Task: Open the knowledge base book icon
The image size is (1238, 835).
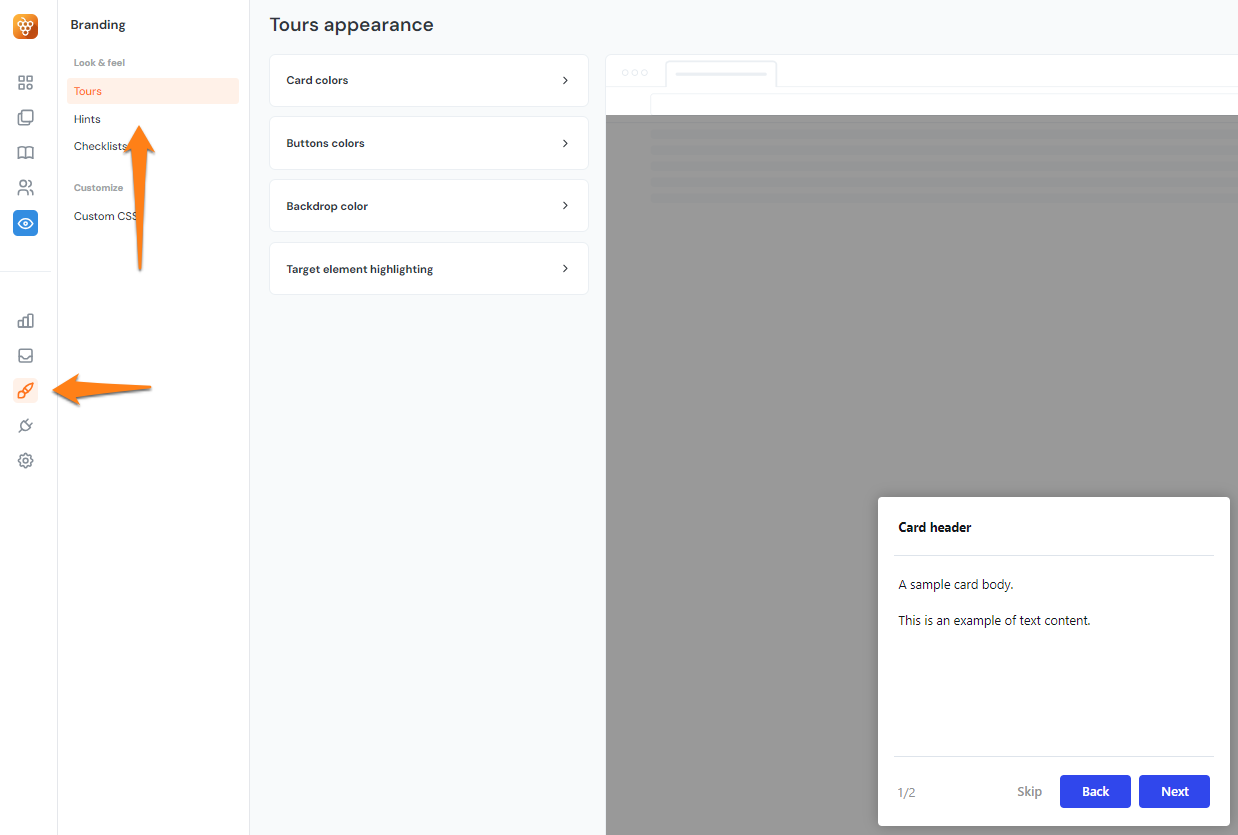Action: point(25,152)
